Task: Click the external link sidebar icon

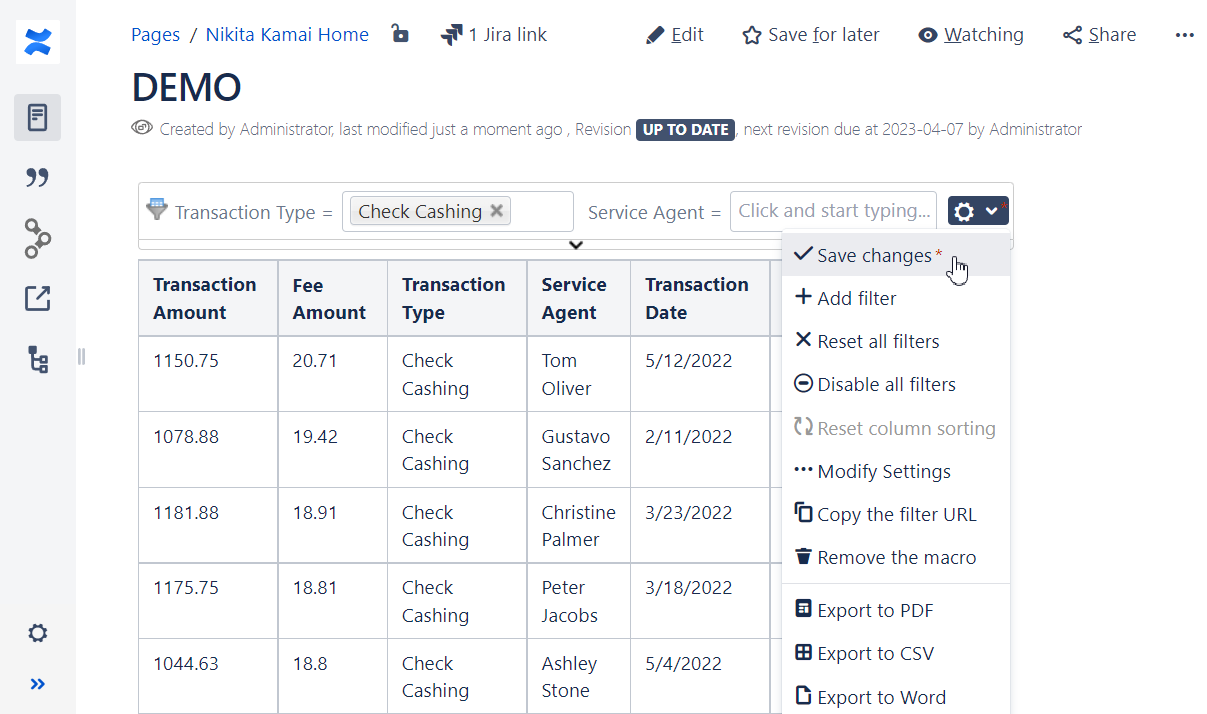Action: coord(37,298)
